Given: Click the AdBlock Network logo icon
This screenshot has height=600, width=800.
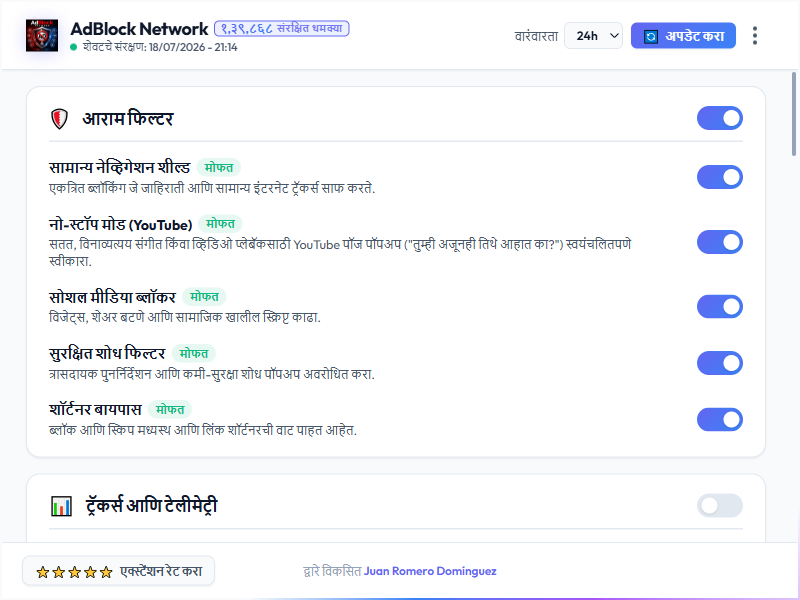Looking at the screenshot, I should (x=42, y=36).
